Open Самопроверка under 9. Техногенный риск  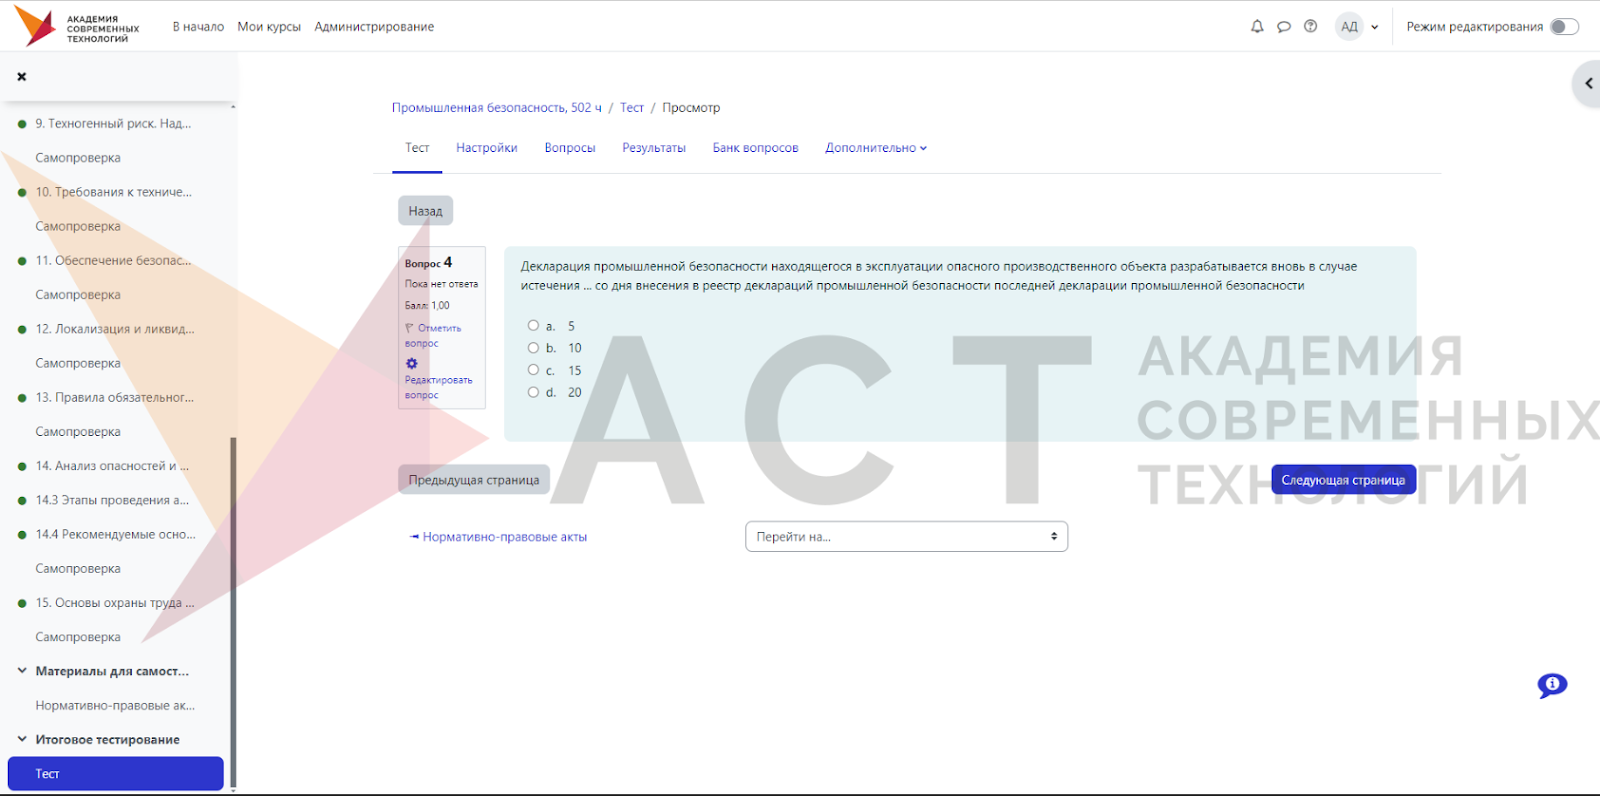[78, 158]
